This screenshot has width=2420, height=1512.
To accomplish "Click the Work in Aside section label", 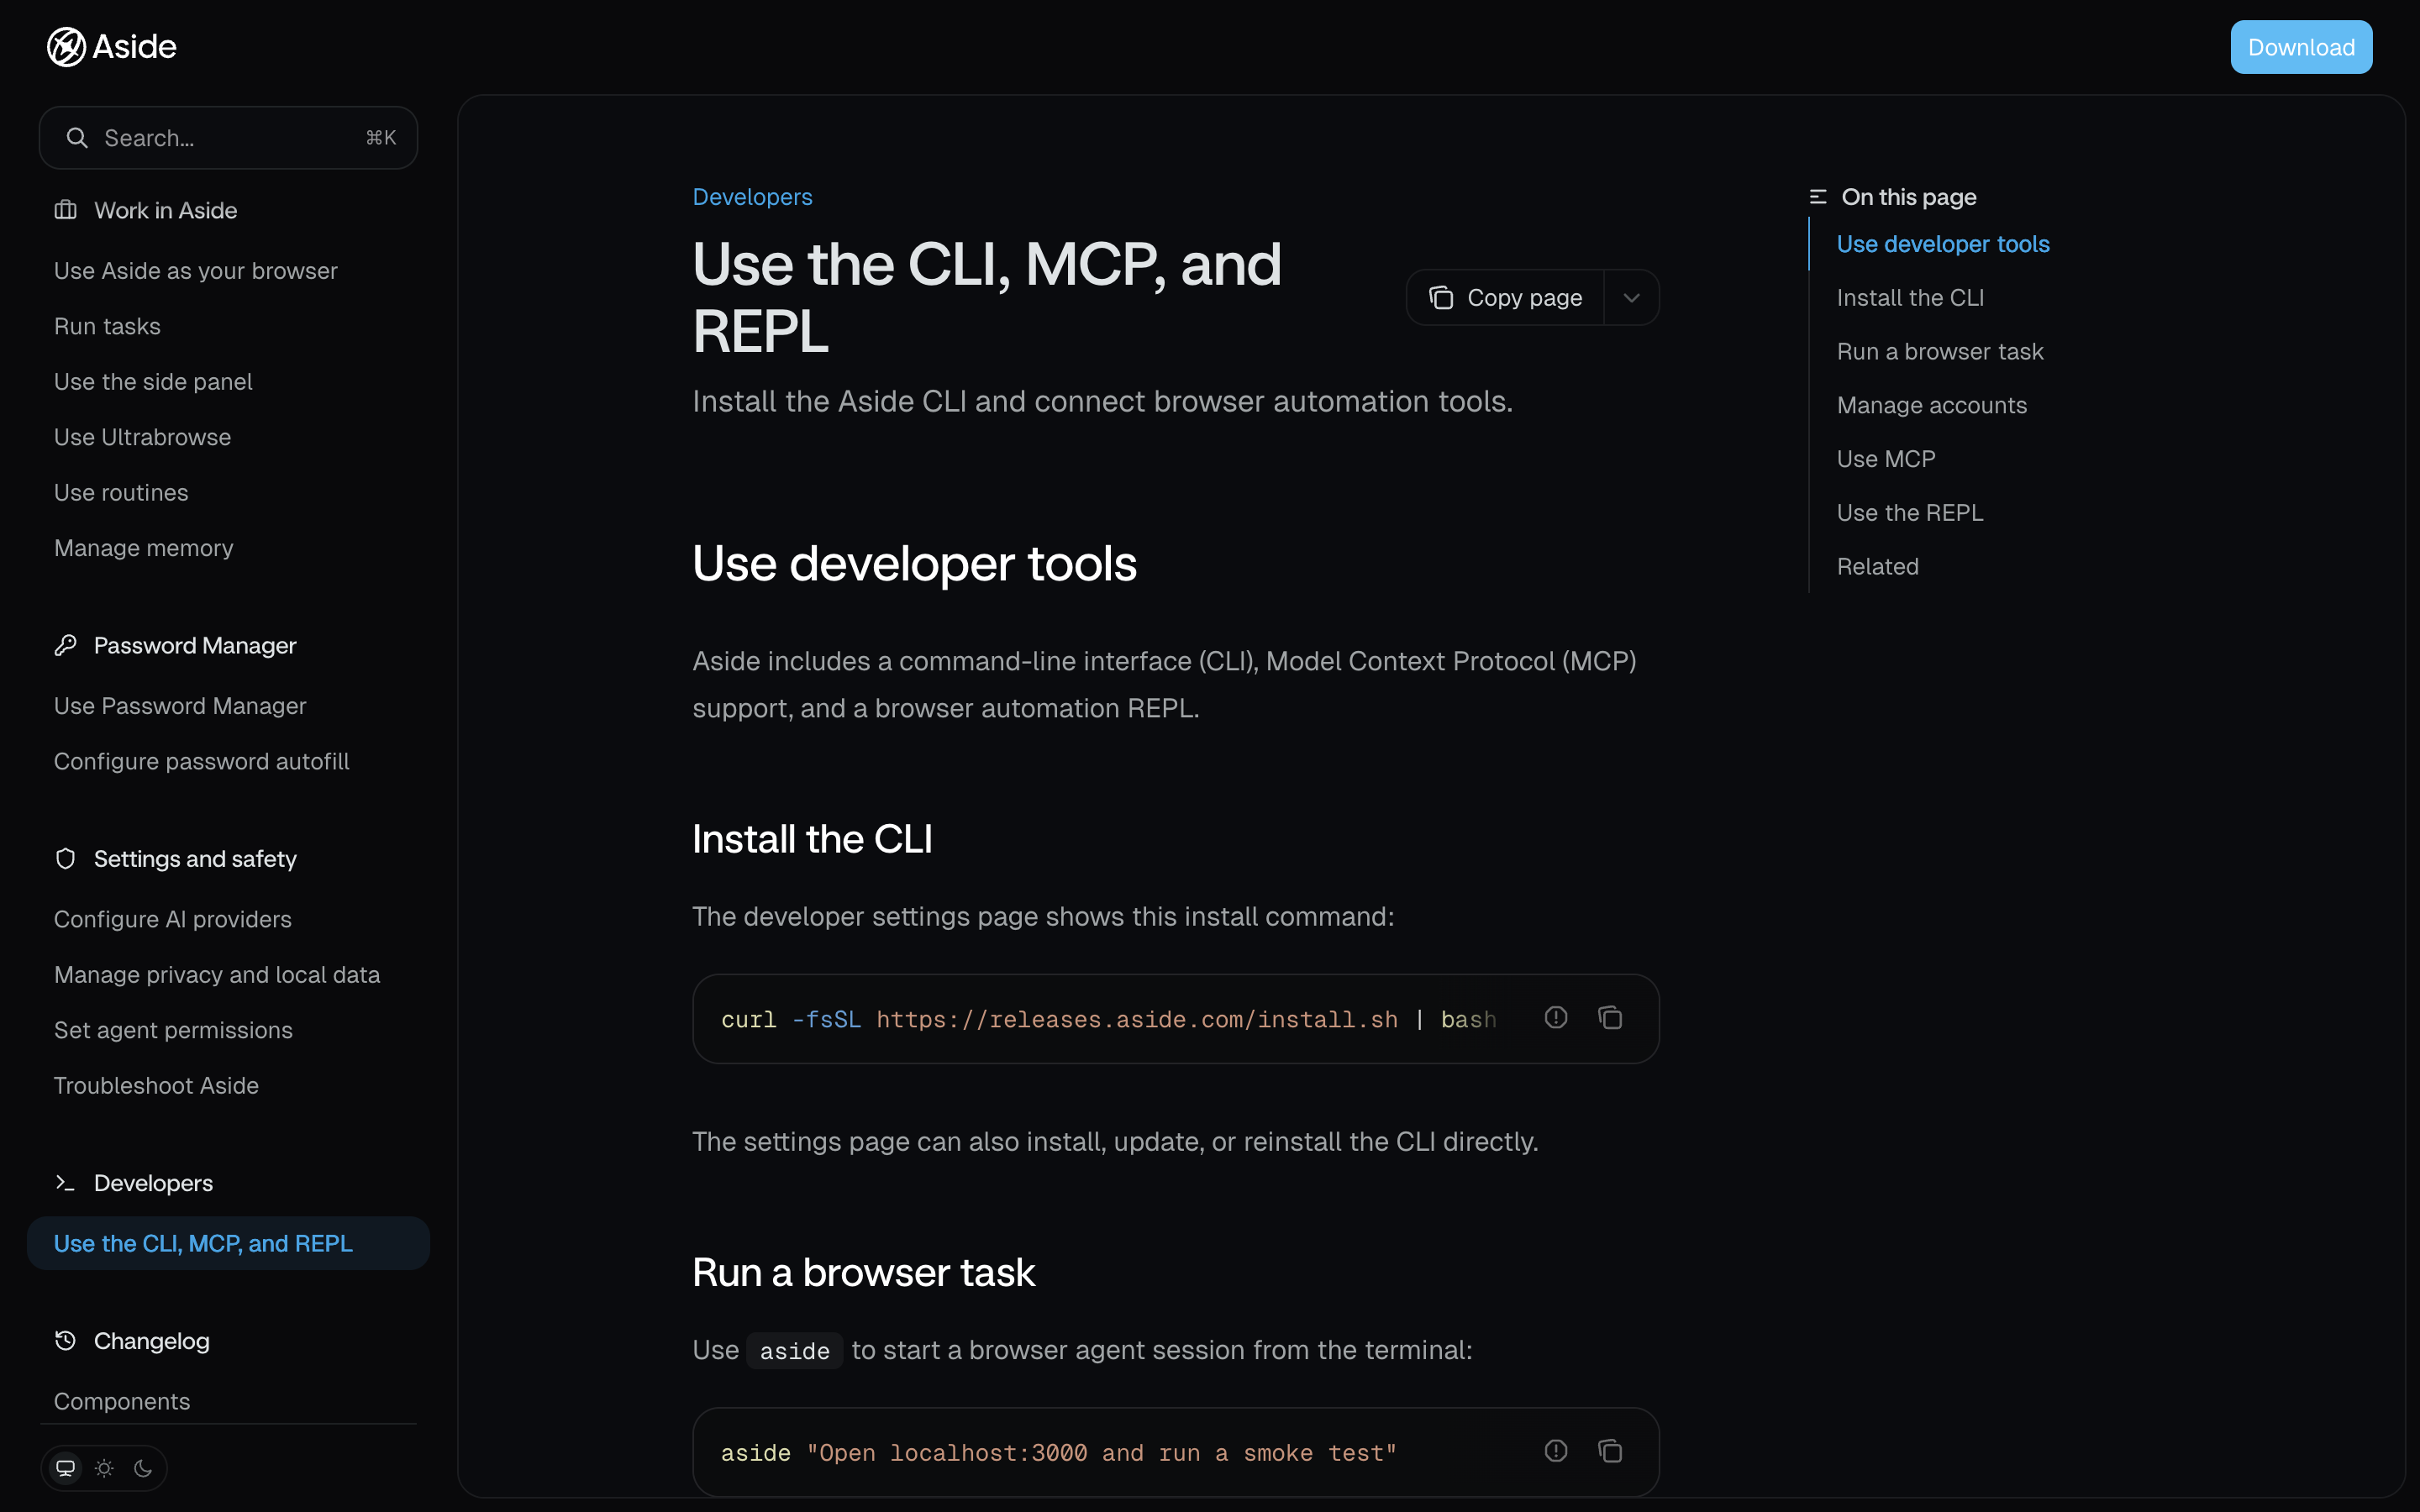I will (x=165, y=210).
